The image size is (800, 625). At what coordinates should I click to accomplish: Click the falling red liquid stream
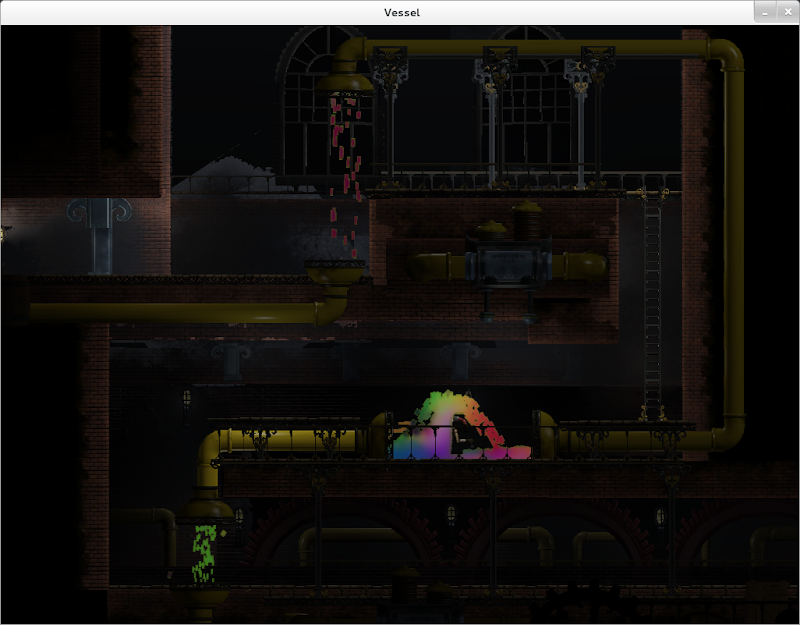[x=345, y=176]
